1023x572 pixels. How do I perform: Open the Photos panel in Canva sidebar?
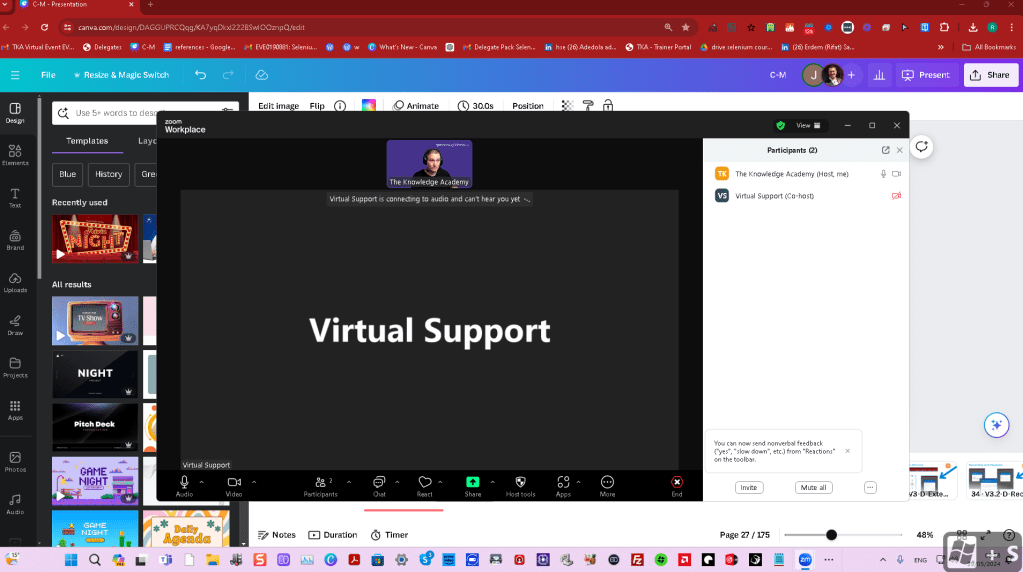pos(15,462)
